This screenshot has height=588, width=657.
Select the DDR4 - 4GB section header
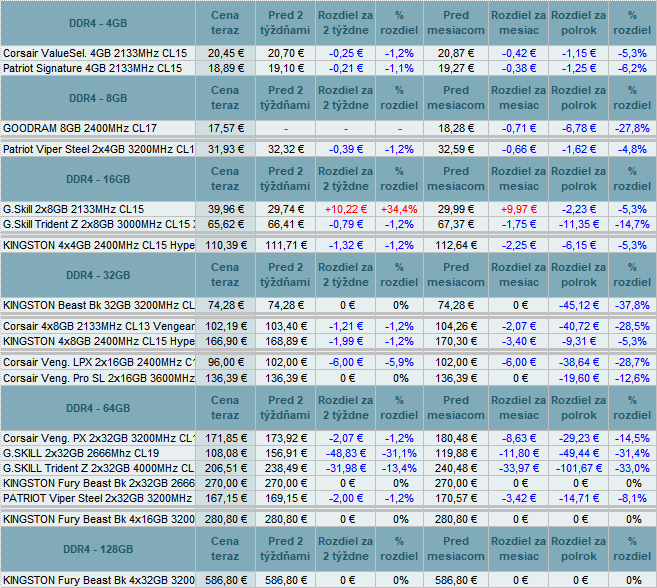coord(98,23)
